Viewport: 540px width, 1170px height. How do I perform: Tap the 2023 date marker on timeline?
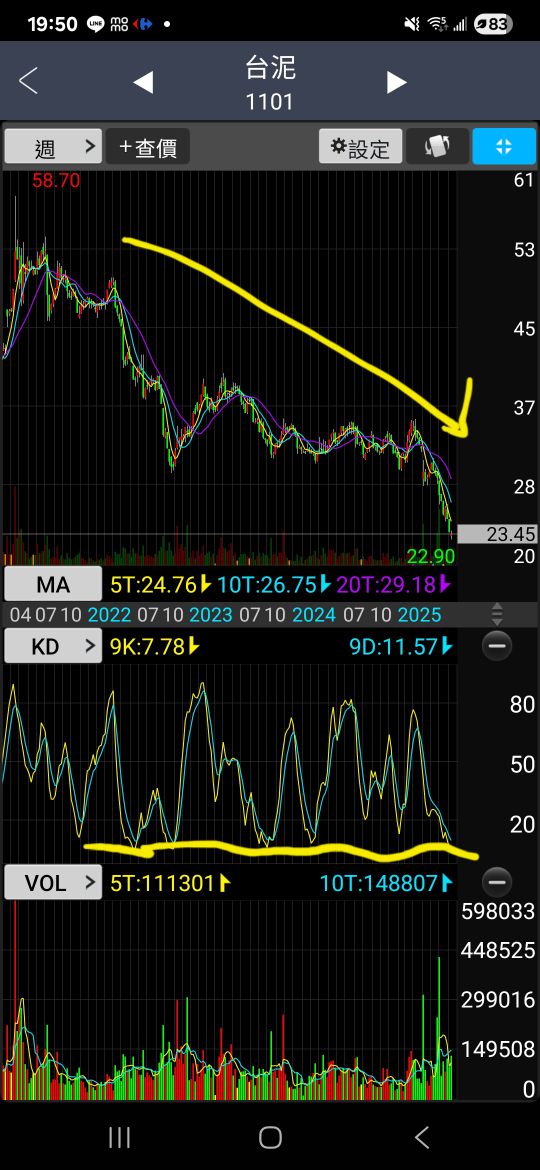(x=211, y=615)
